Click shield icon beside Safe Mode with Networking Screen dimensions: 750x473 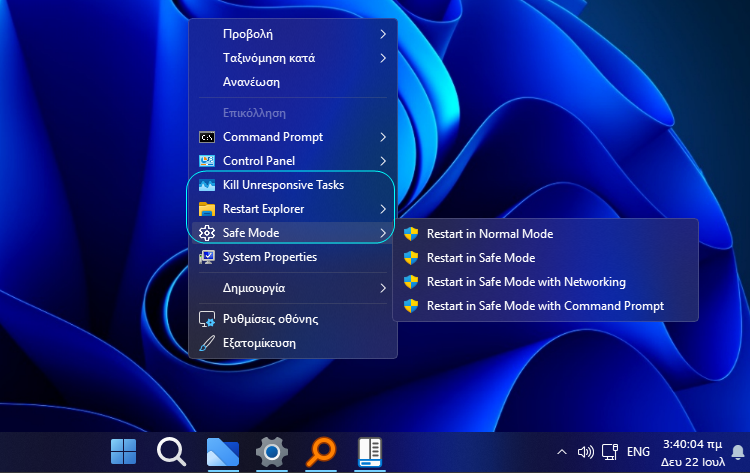(411, 282)
